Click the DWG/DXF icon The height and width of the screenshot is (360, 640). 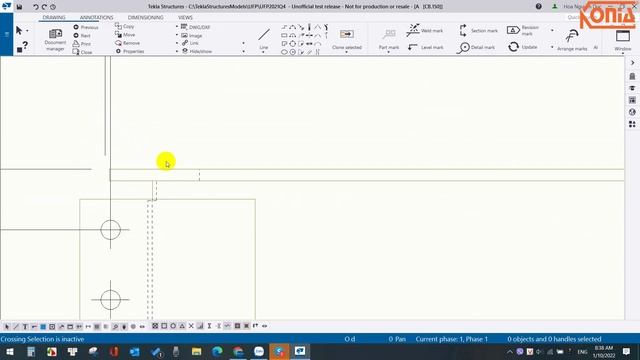pyautogui.click(x=184, y=27)
